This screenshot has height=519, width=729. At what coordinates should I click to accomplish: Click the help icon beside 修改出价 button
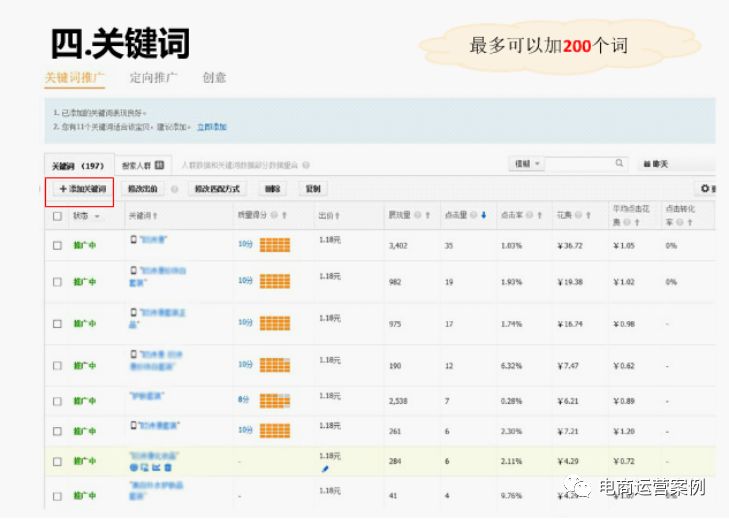(x=174, y=189)
